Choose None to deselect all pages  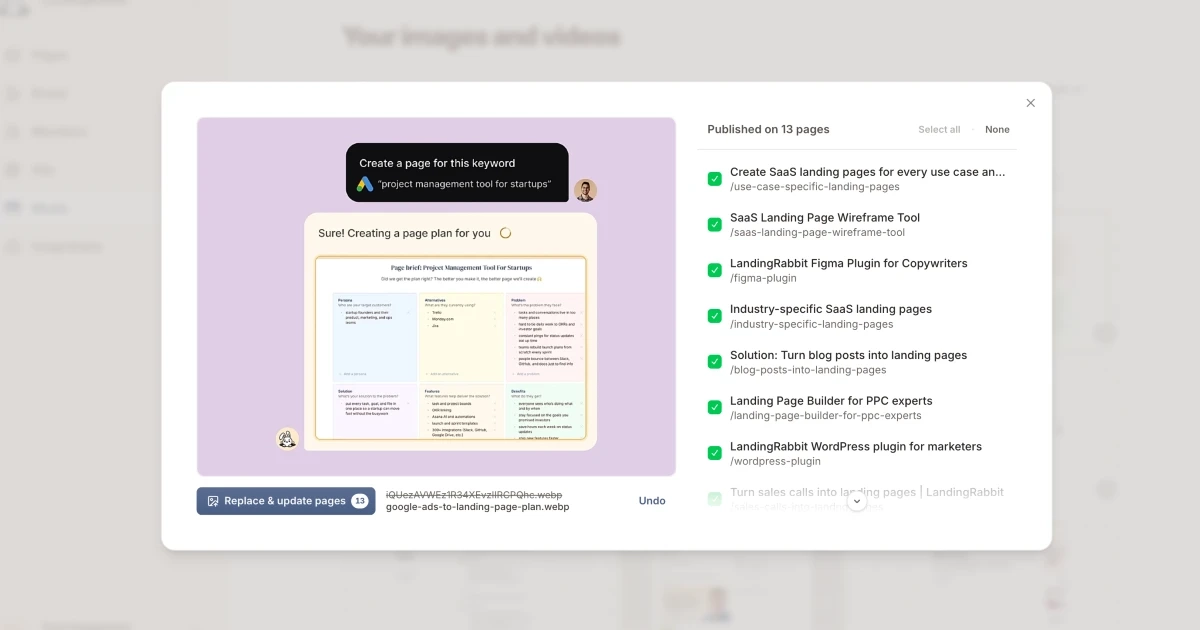[997, 129]
